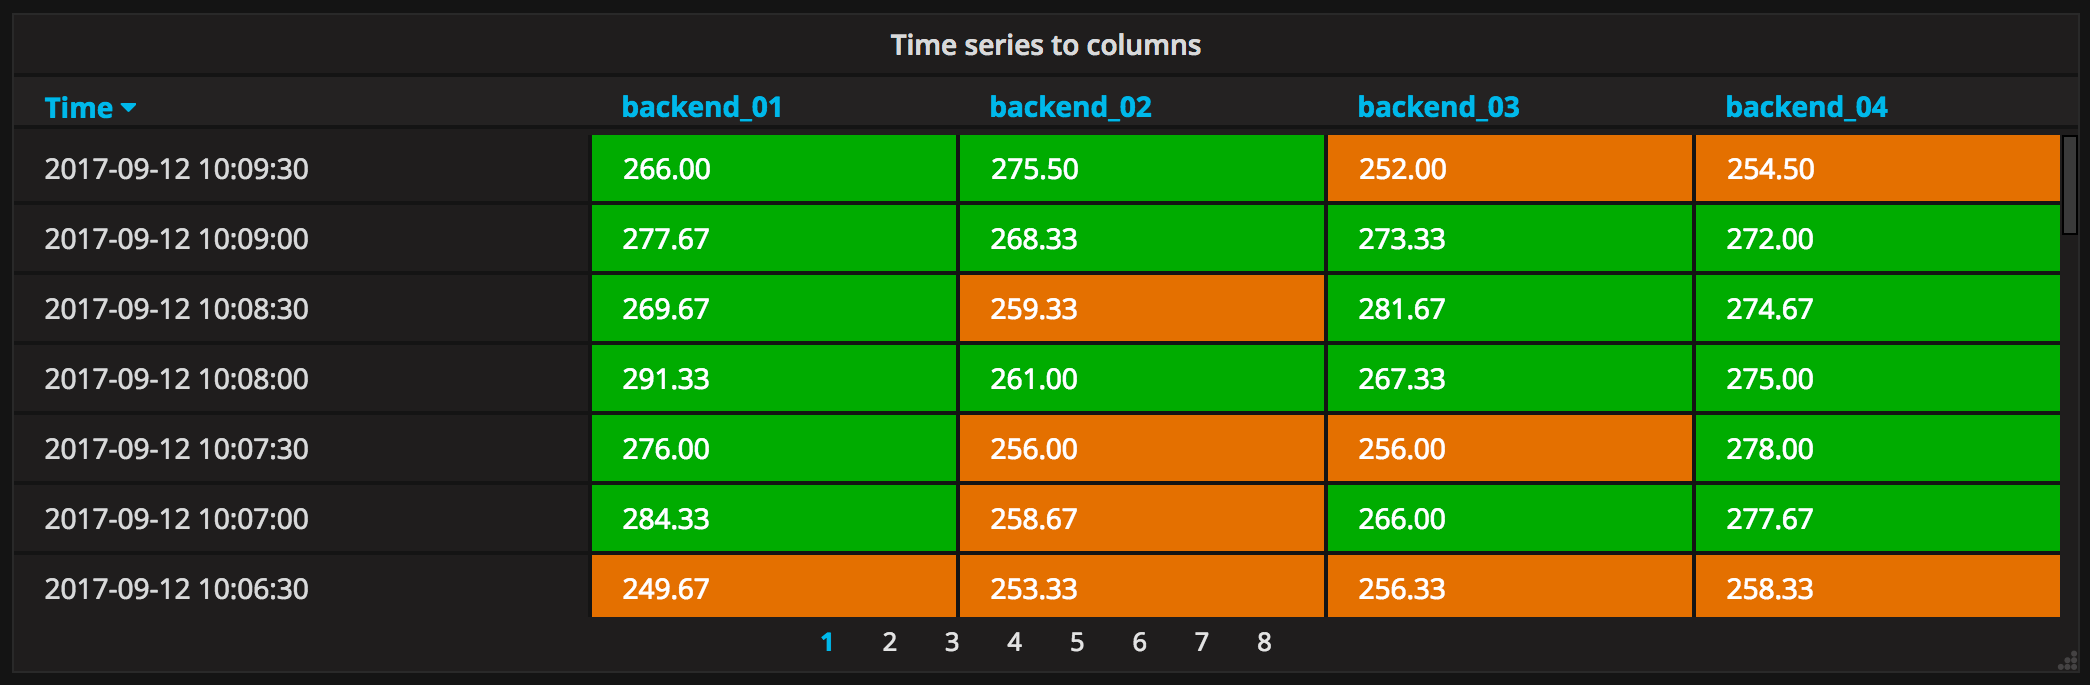Screen dimensions: 2090x685
Task: Sort by backend_03 column header
Action: click(x=1438, y=107)
